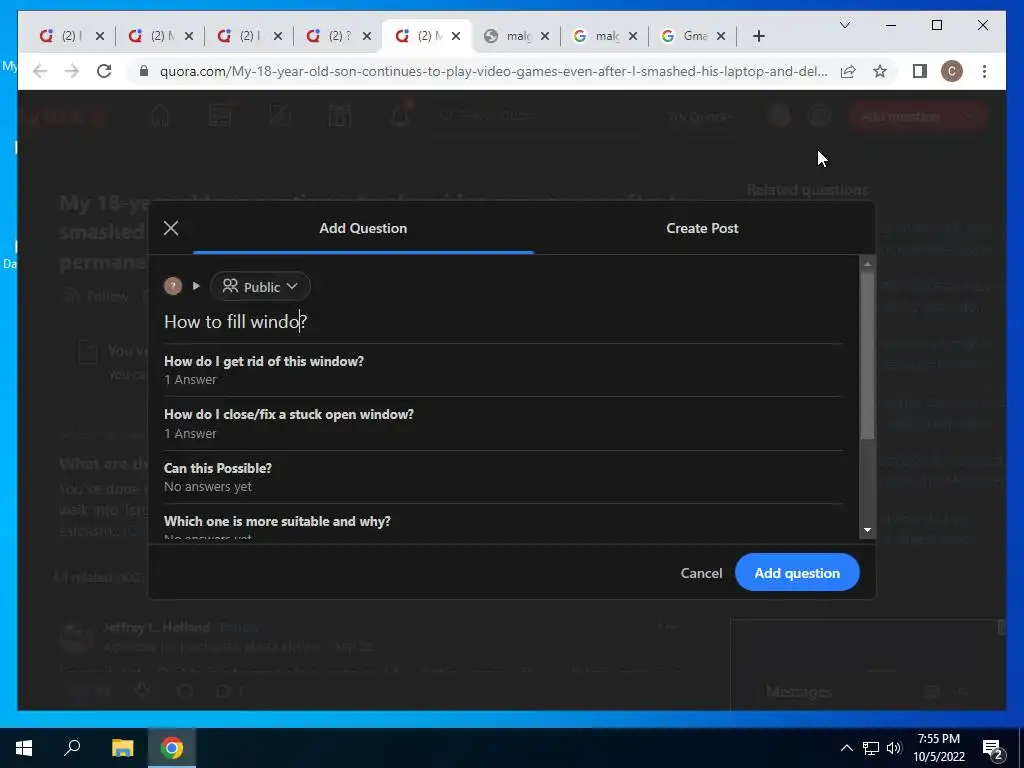Bookmark this page with the star icon

880,71
